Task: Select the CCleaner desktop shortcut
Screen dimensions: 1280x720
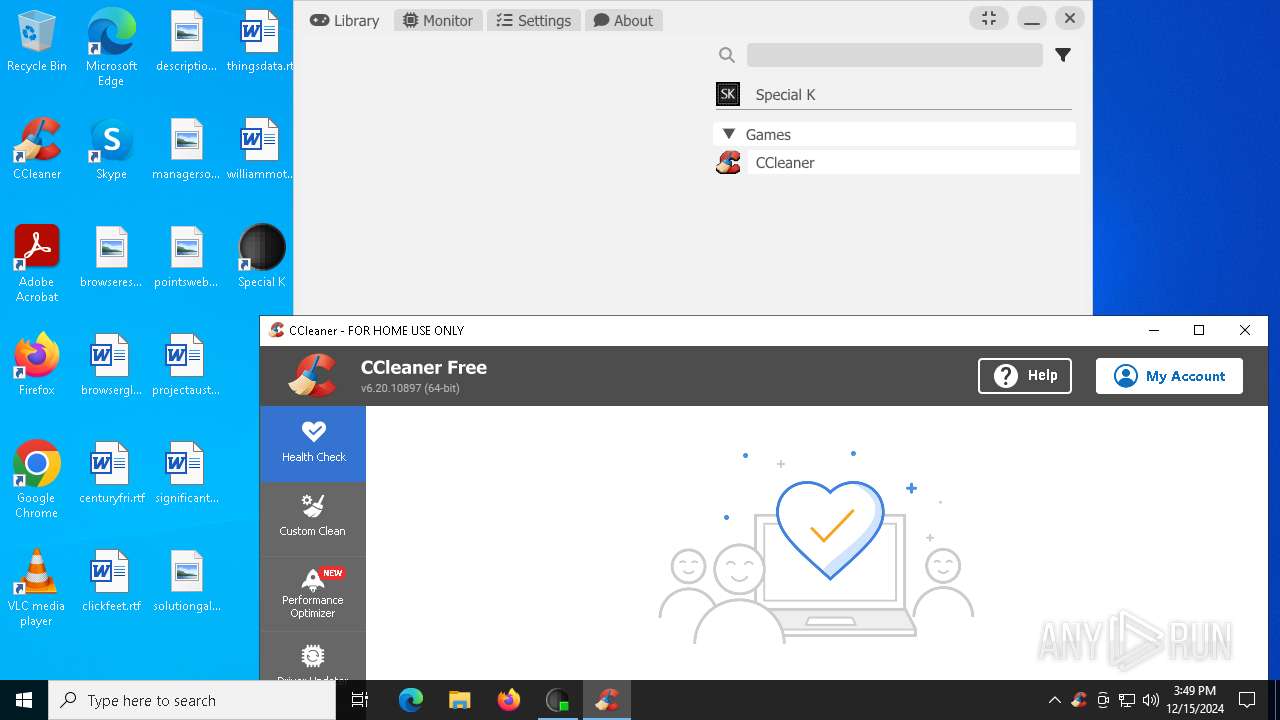Action: (37, 149)
